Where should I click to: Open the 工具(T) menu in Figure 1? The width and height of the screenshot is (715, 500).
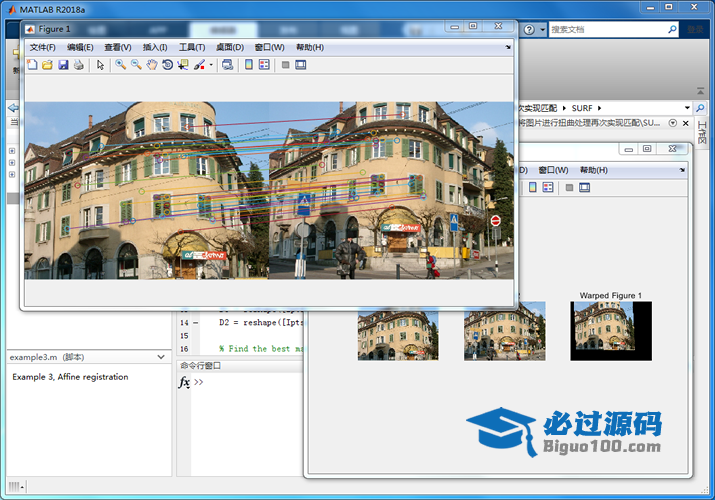192,47
